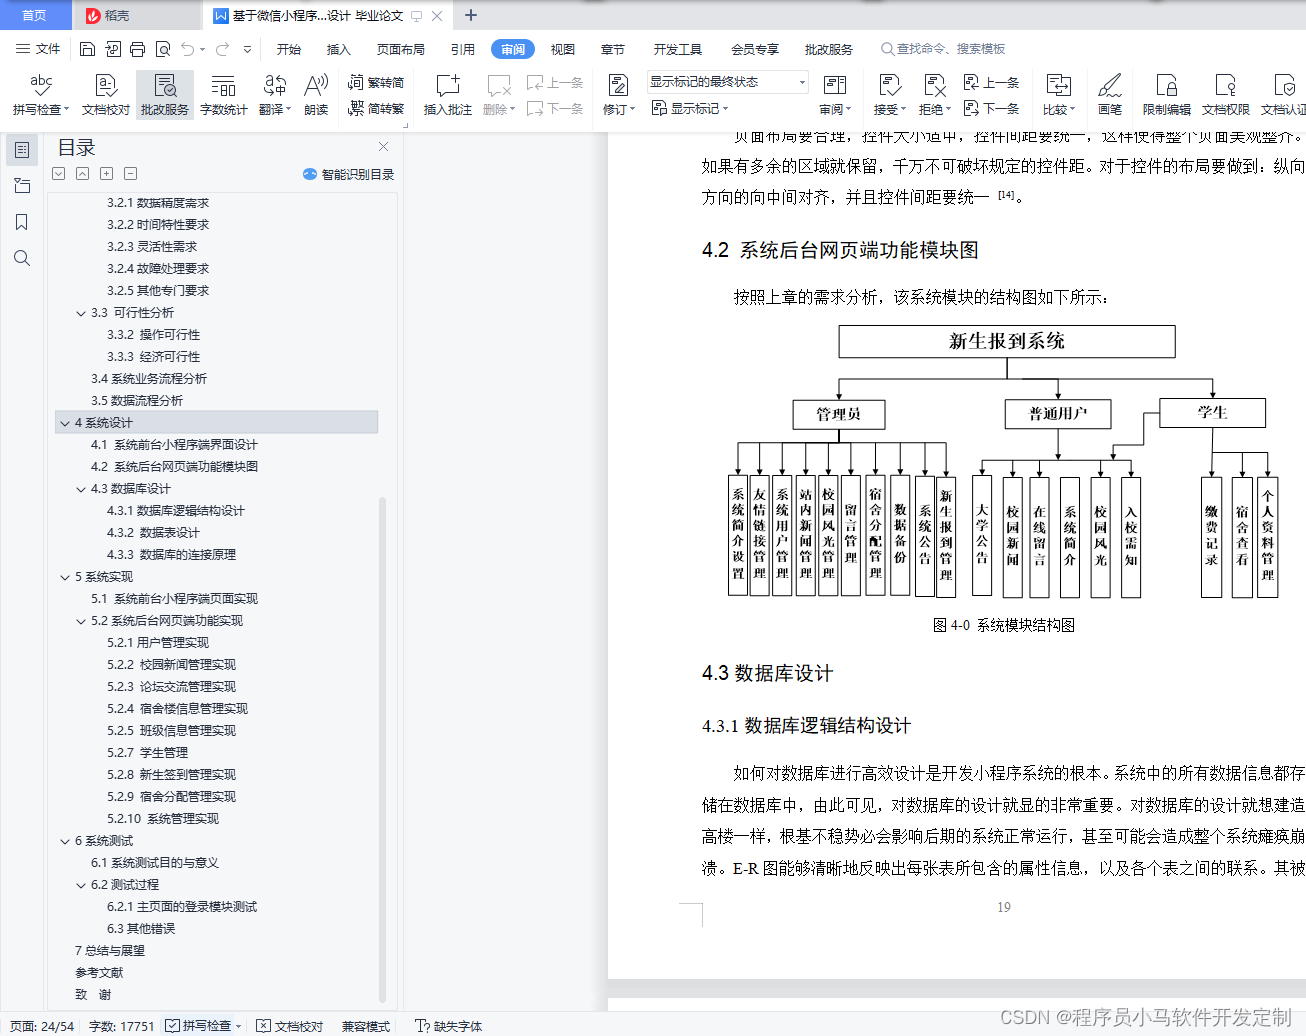This screenshot has height=1036, width=1306.
Task: Switch to the 引用 ribbon tab
Action: point(463,49)
